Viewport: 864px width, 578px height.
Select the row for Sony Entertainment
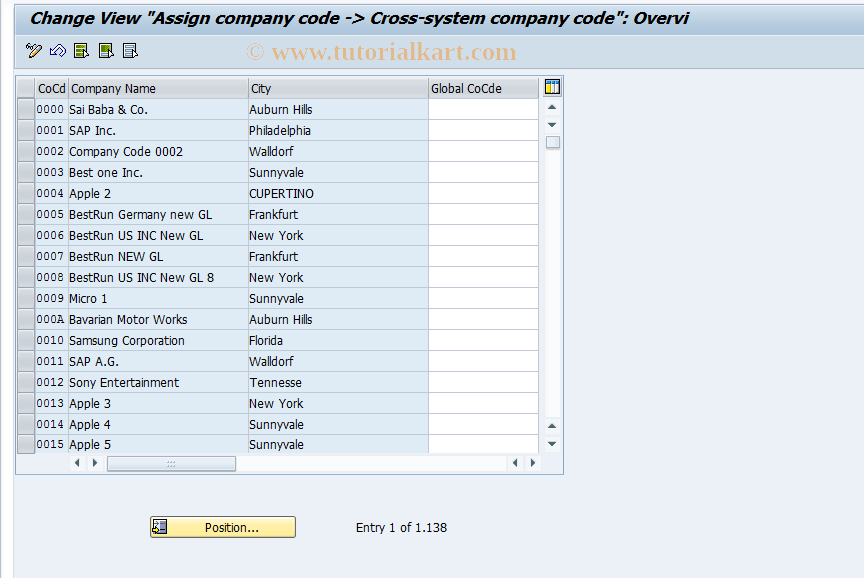25,382
